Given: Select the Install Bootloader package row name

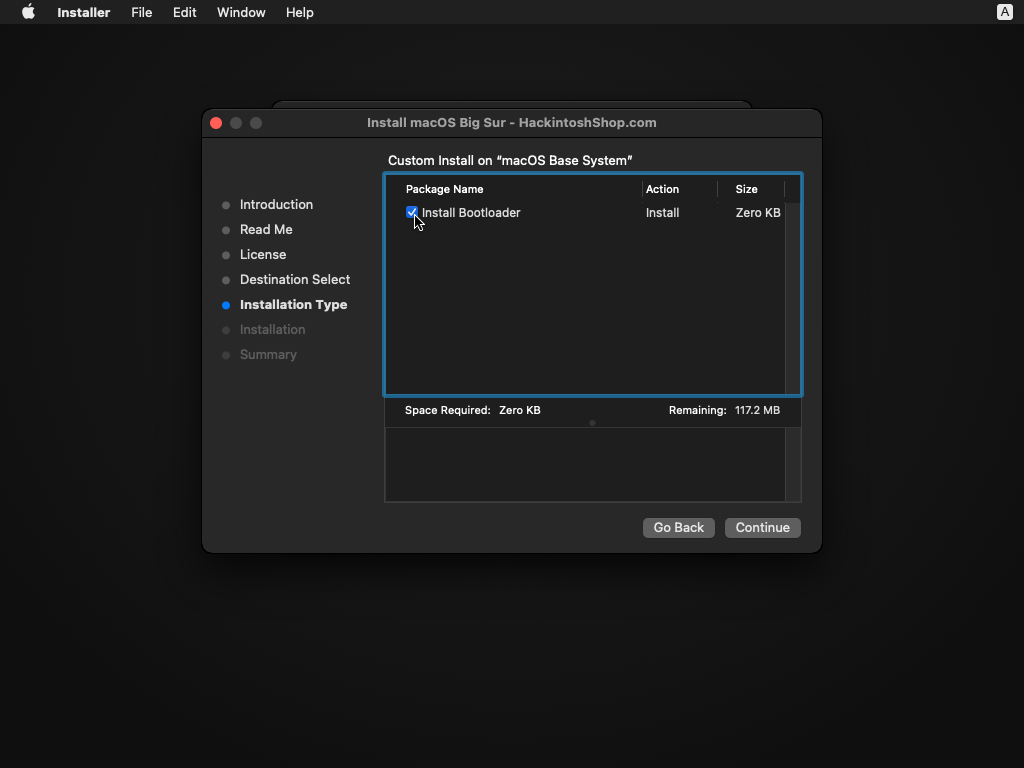Looking at the screenshot, I should 471,213.
